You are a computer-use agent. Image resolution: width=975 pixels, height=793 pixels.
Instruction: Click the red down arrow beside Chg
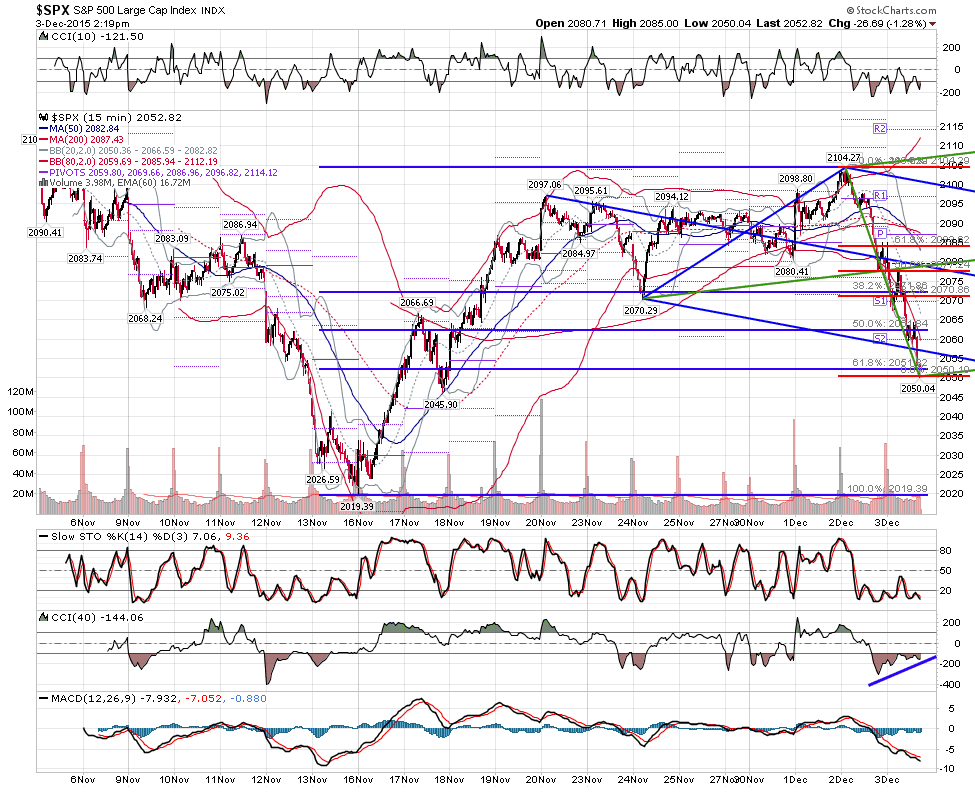point(932,24)
